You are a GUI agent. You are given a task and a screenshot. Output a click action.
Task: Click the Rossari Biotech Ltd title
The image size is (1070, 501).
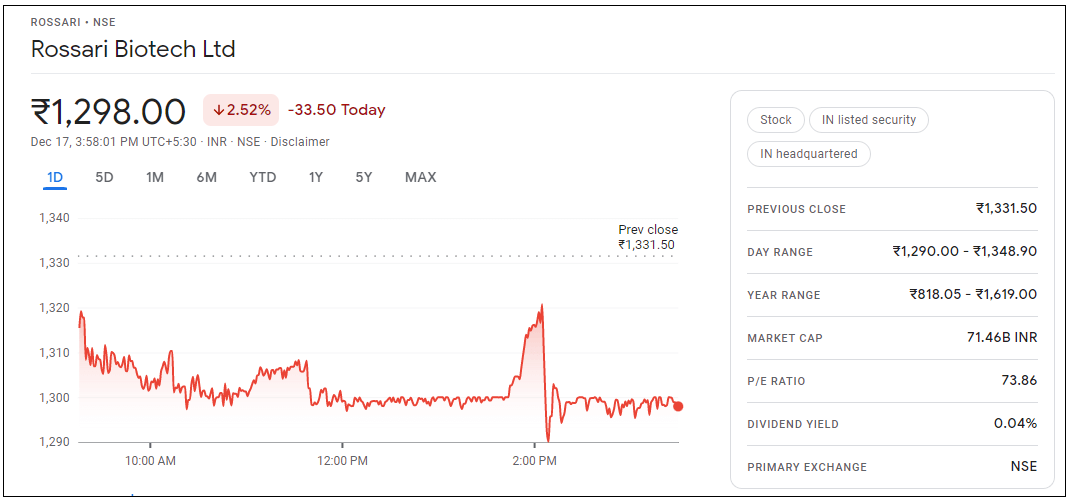pos(133,49)
